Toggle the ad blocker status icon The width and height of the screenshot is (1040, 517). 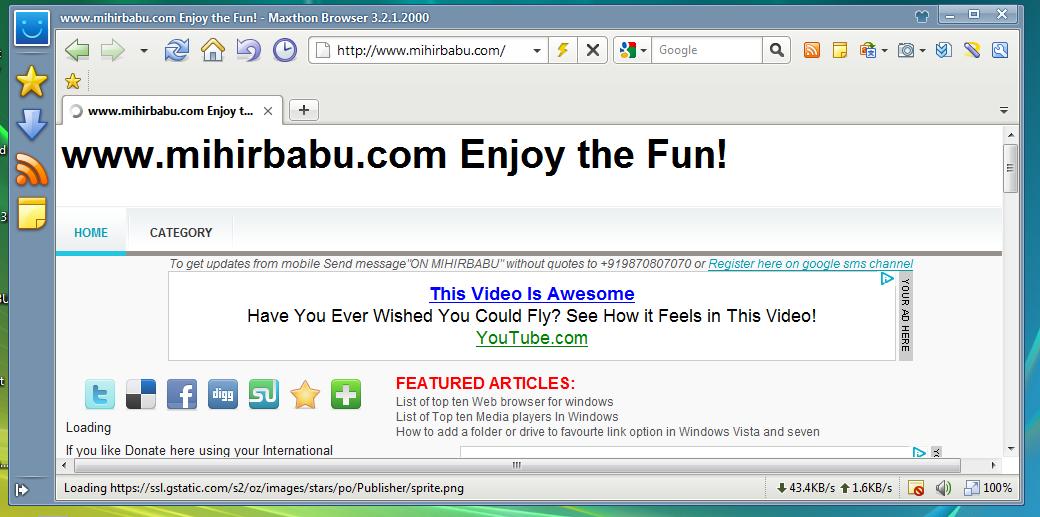916,488
